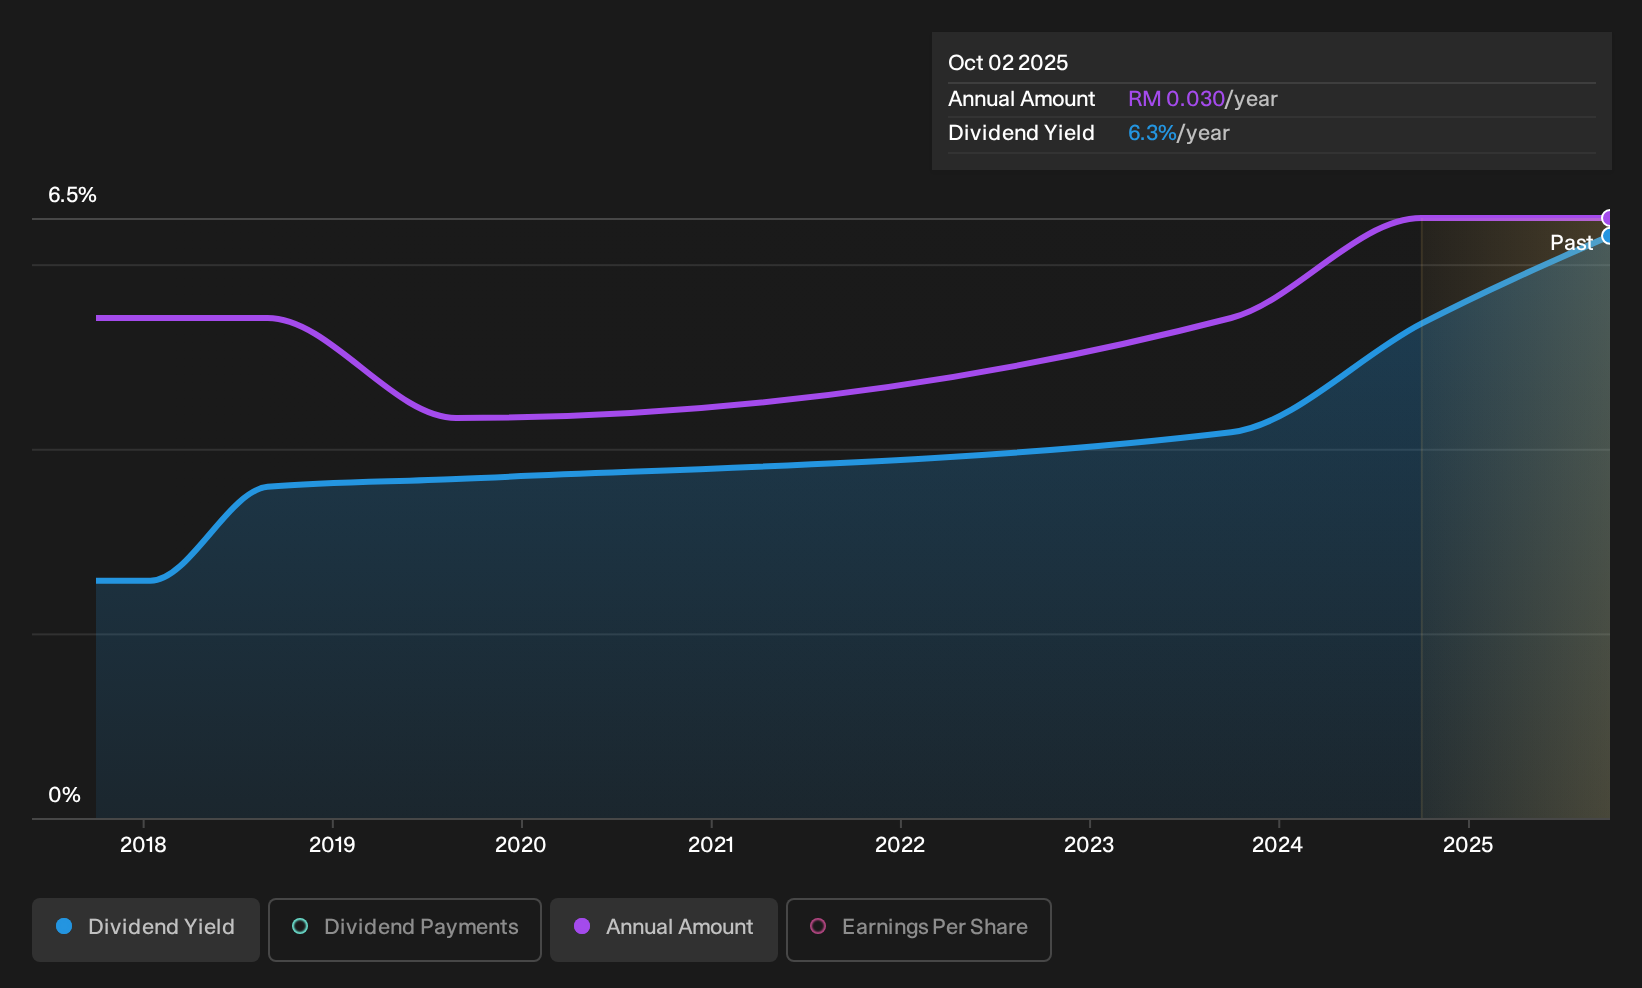Image resolution: width=1642 pixels, height=988 pixels.
Task: Click the 2018 x-axis label
Action: pos(143,845)
